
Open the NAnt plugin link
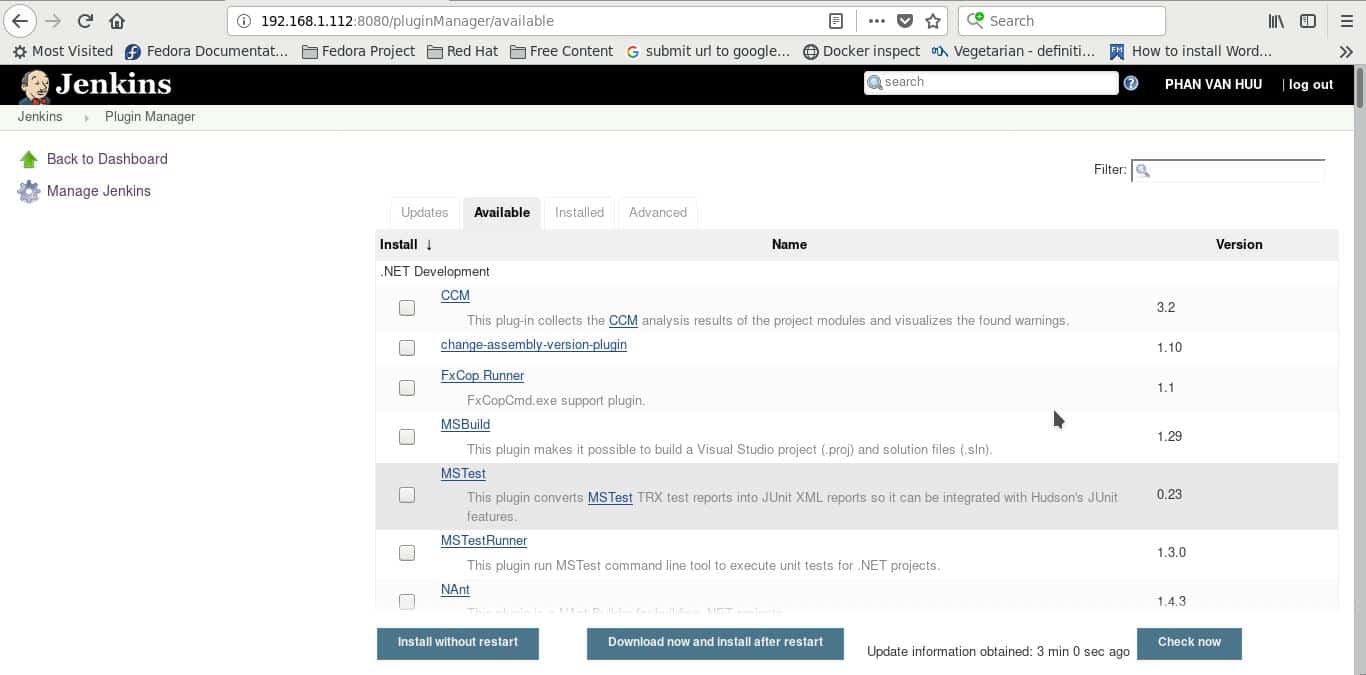tap(455, 590)
